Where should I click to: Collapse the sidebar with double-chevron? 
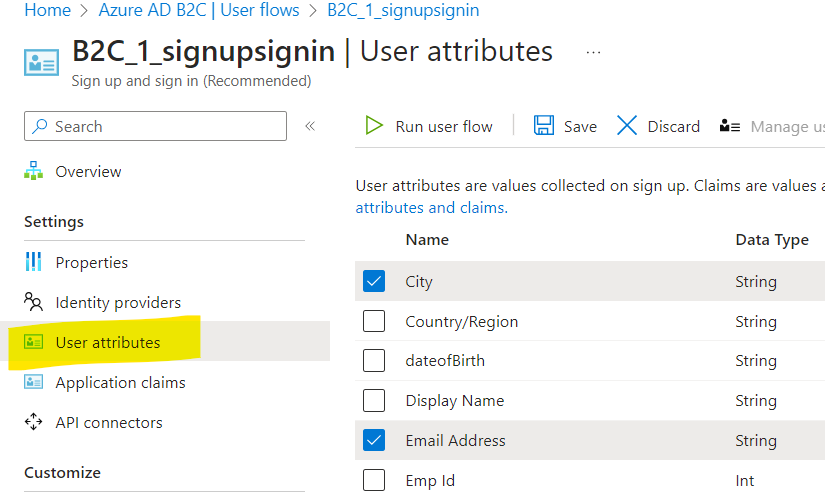pos(310,126)
